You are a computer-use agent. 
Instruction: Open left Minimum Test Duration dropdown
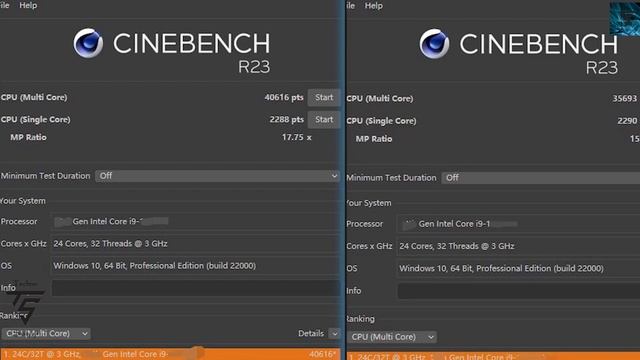pyautogui.click(x=218, y=176)
